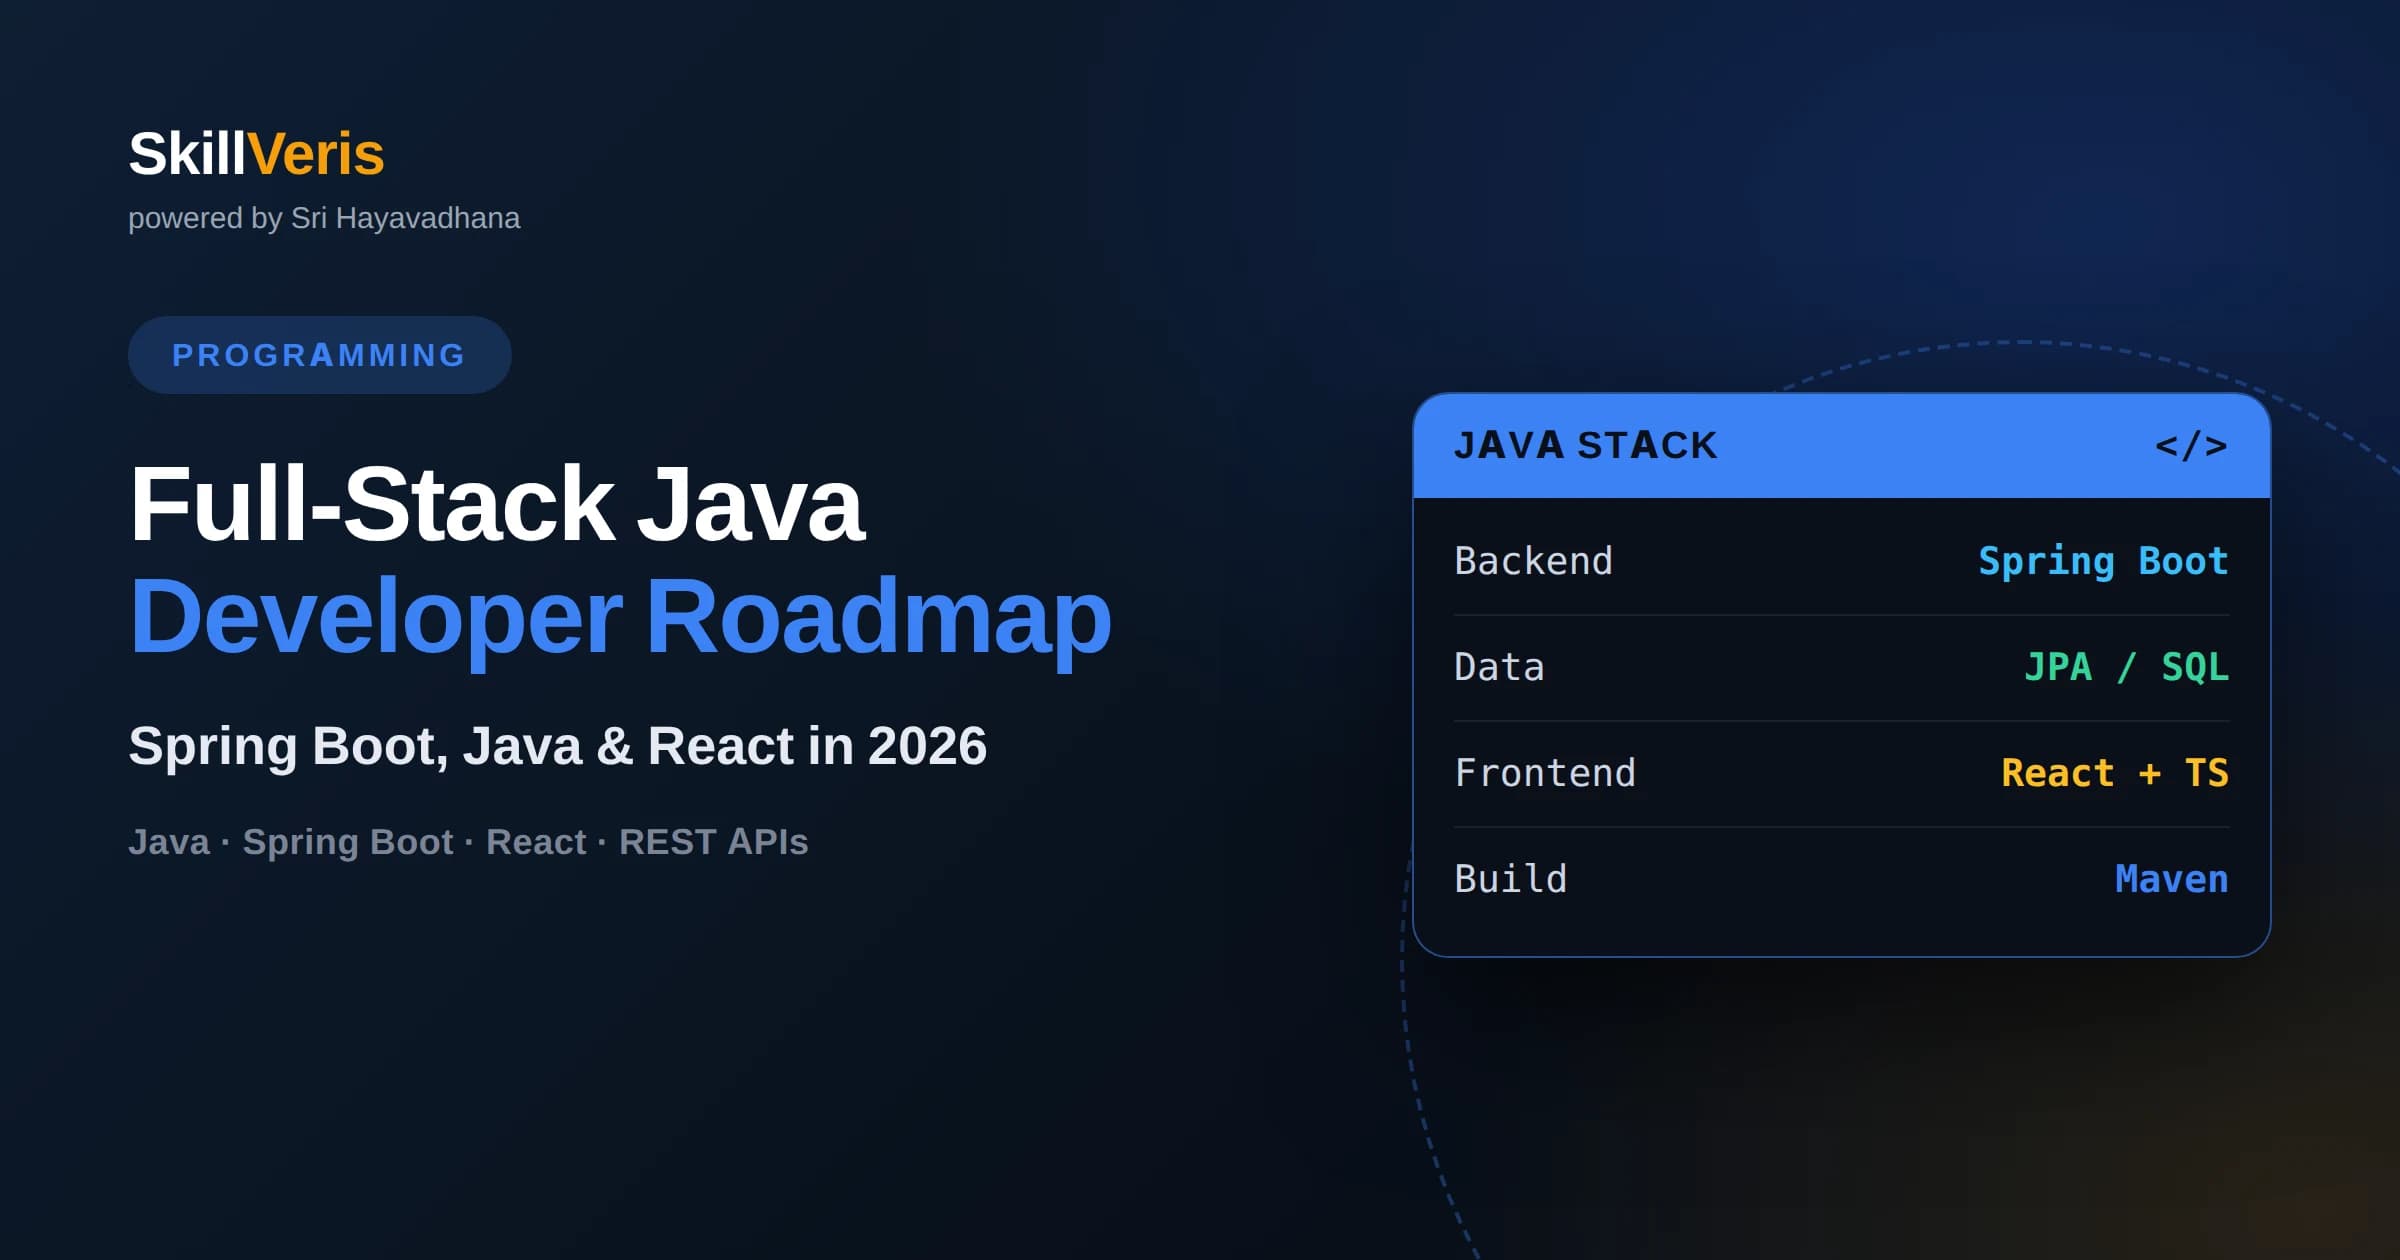
Task: Click the 'JAVA STACK' card title
Action: point(1586,445)
